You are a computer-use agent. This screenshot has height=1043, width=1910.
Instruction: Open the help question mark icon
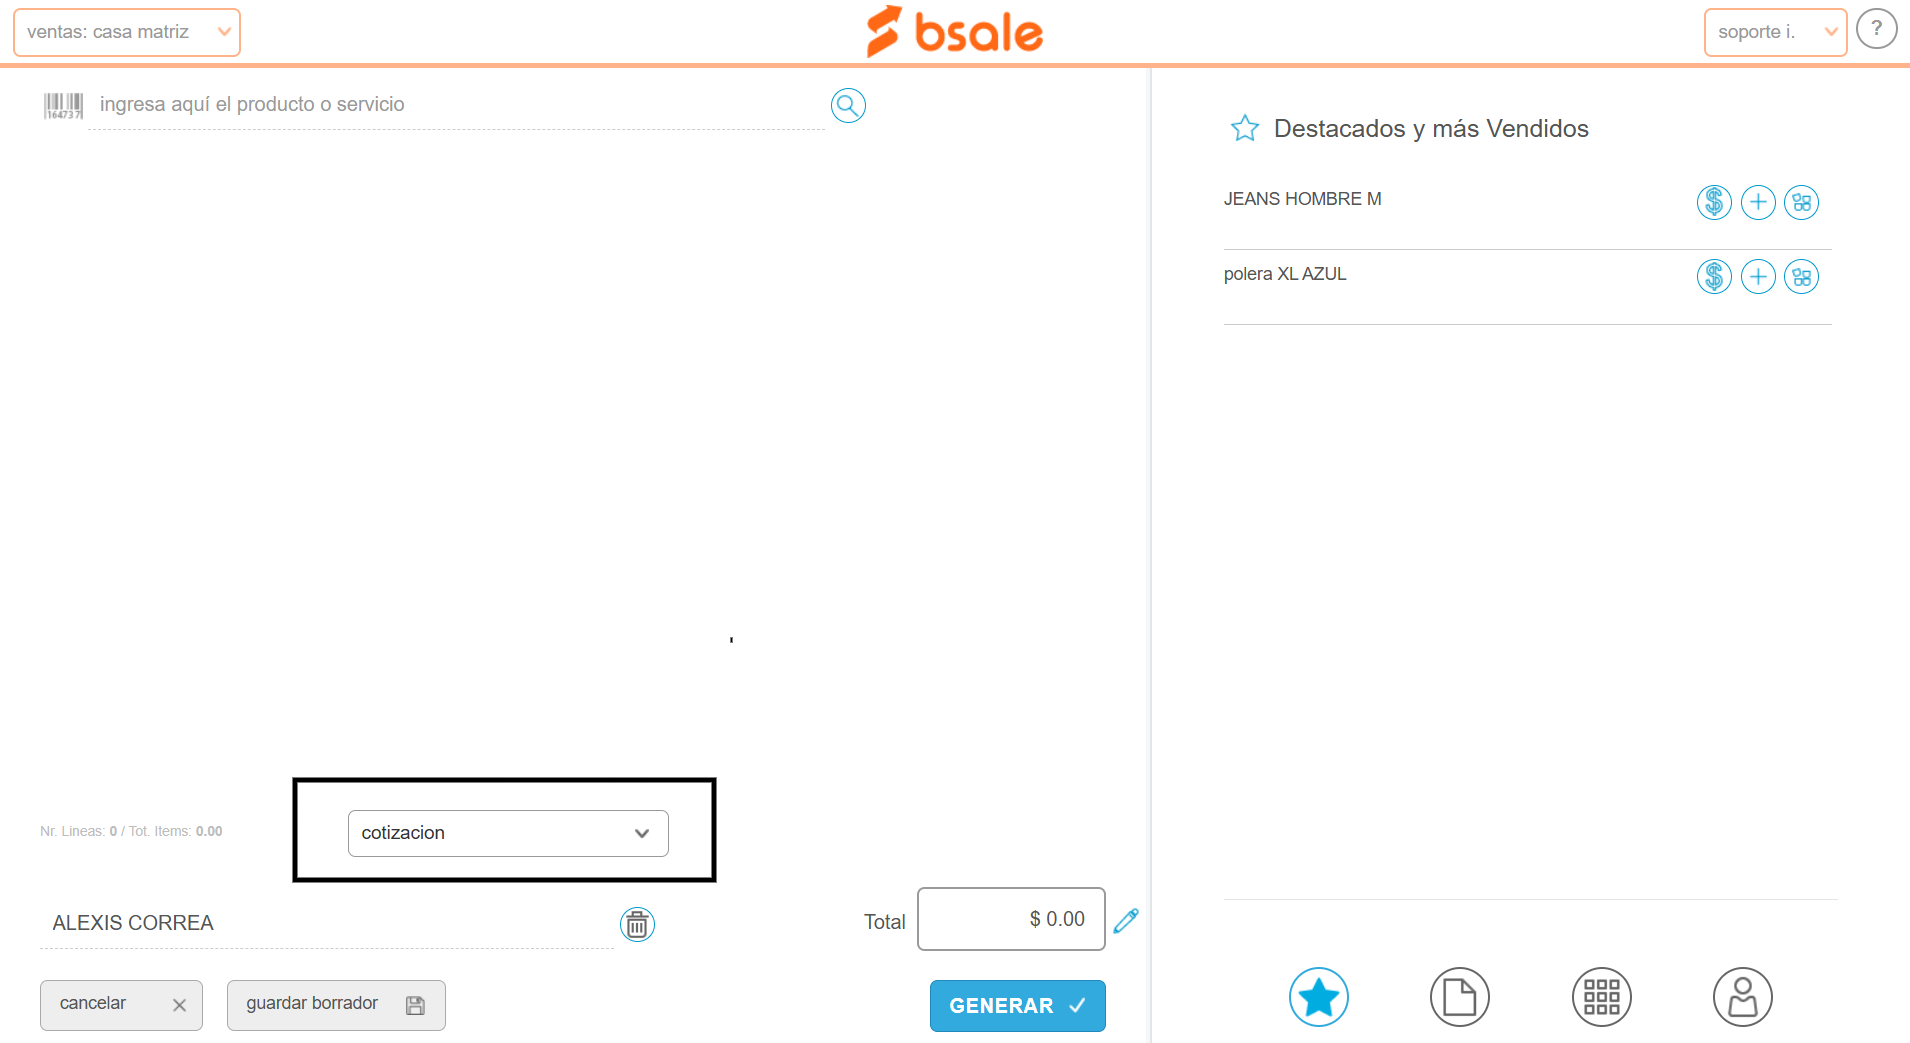[x=1876, y=29]
